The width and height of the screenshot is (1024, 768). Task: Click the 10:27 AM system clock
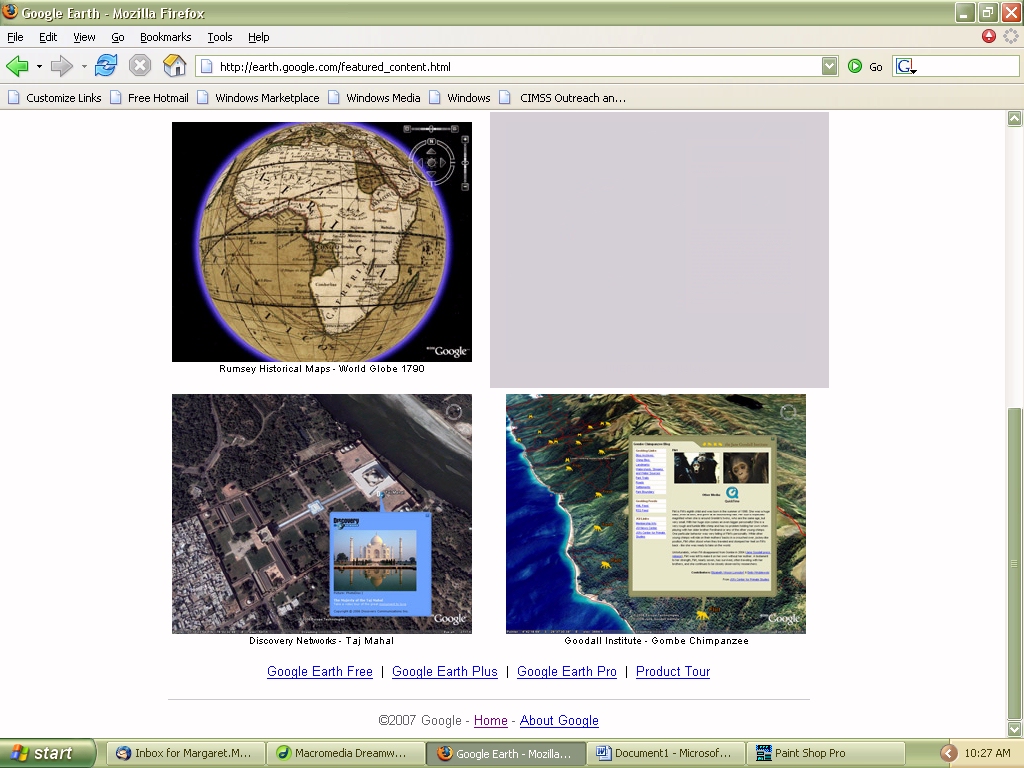coord(987,753)
